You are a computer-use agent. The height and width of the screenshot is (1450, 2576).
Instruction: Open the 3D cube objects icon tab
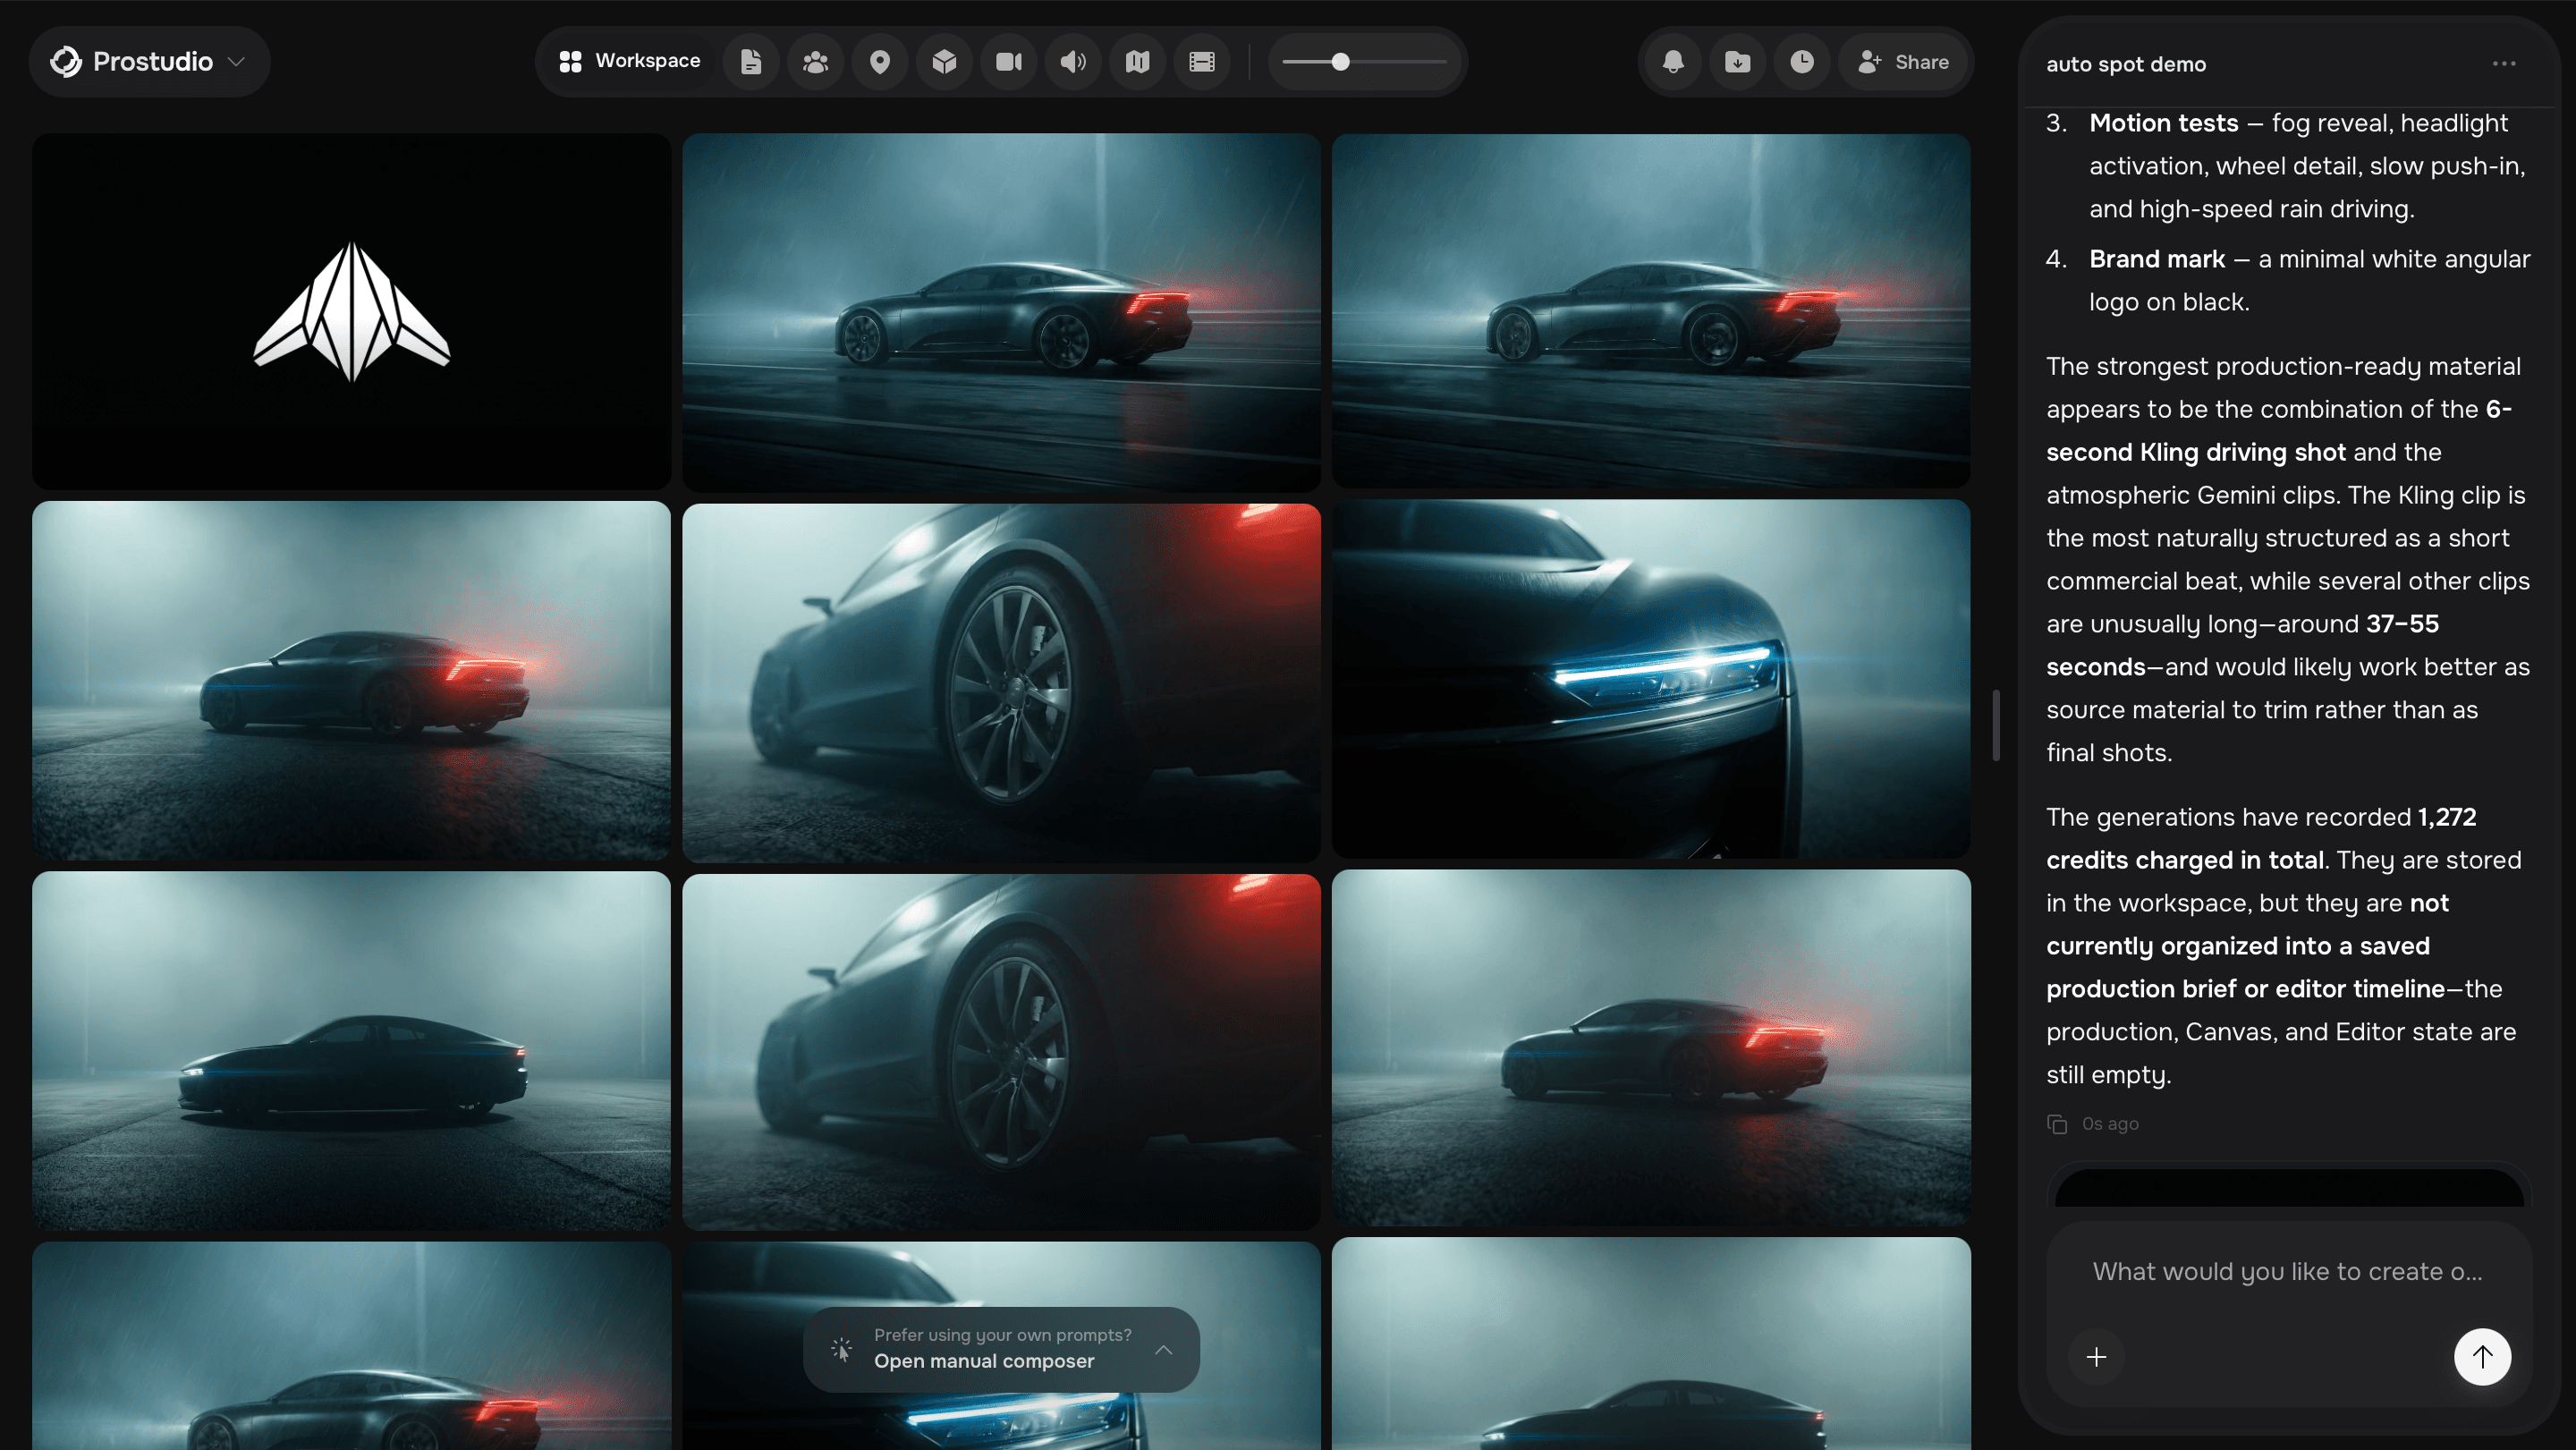point(944,62)
